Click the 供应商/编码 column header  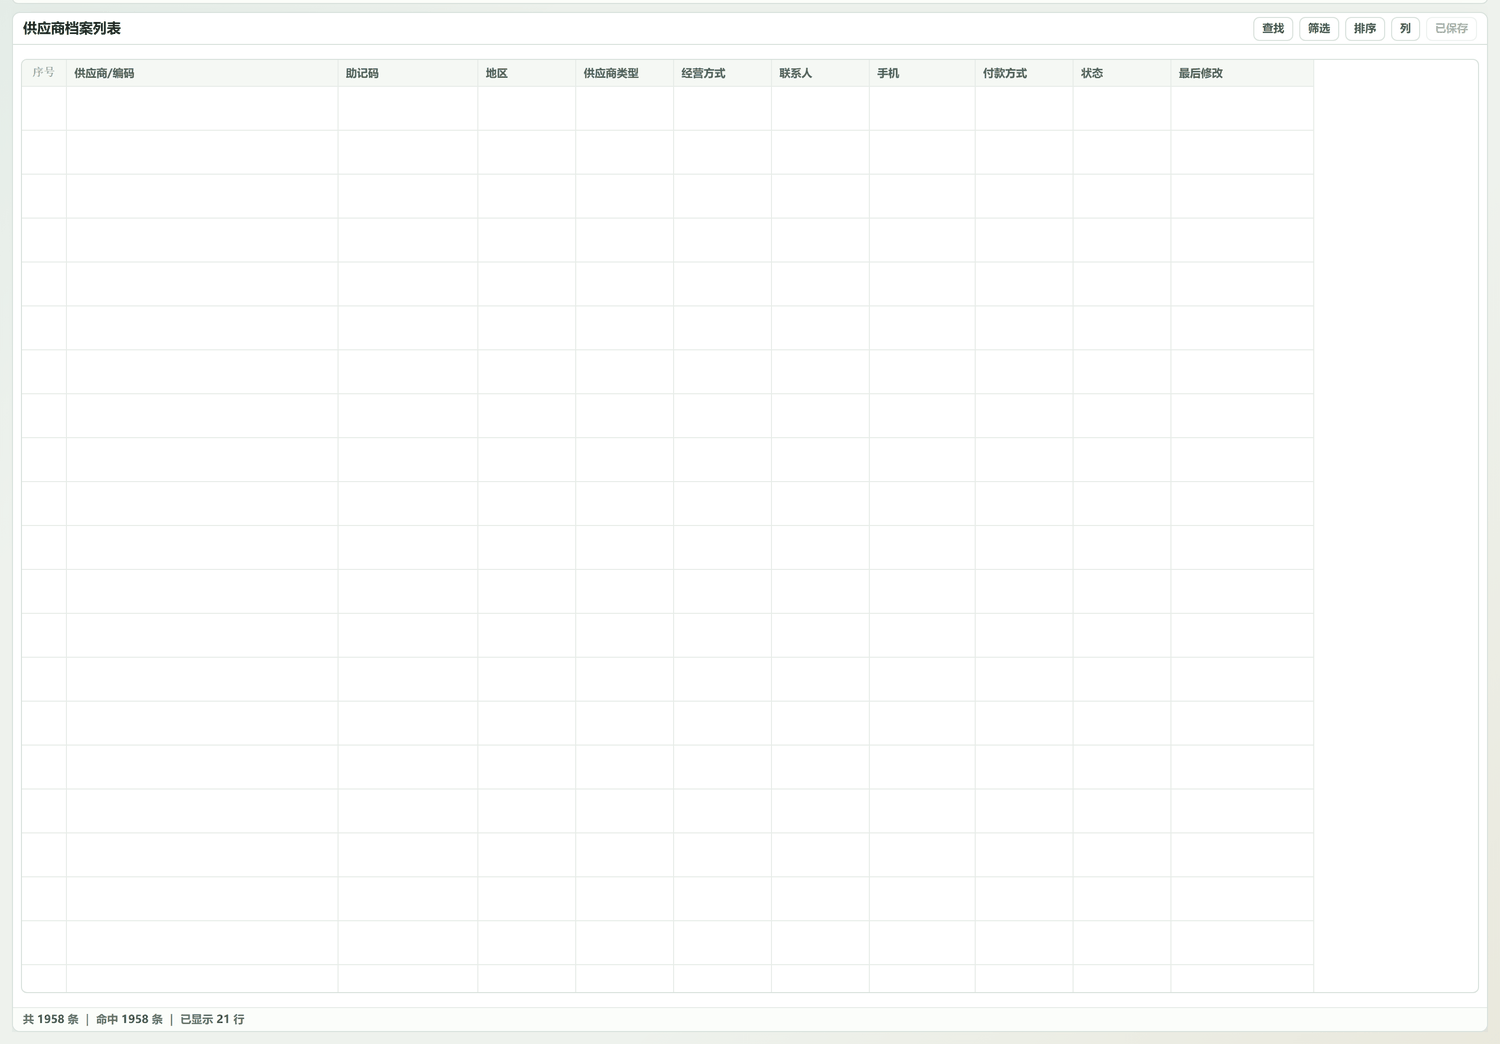[202, 73]
